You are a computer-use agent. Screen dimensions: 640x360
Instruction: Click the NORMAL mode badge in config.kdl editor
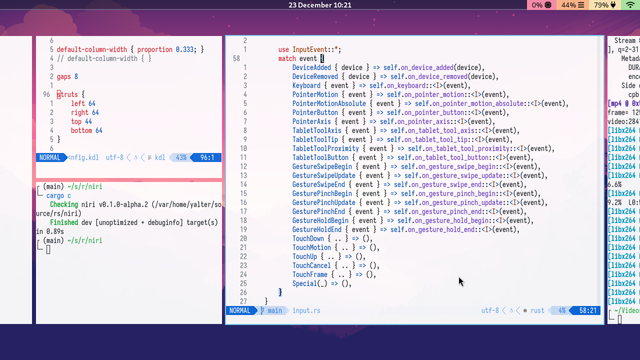(50, 158)
